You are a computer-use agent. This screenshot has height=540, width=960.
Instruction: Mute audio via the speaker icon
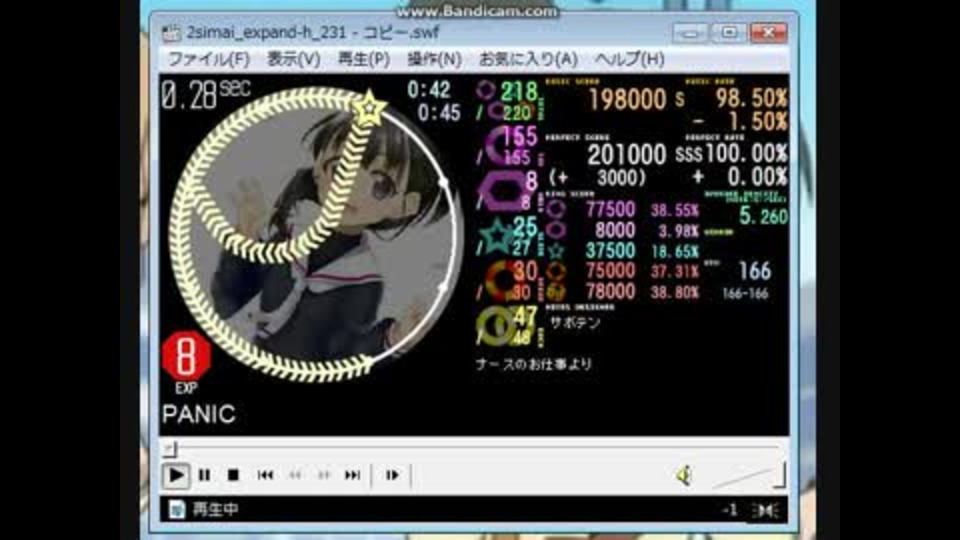pyautogui.click(x=684, y=475)
